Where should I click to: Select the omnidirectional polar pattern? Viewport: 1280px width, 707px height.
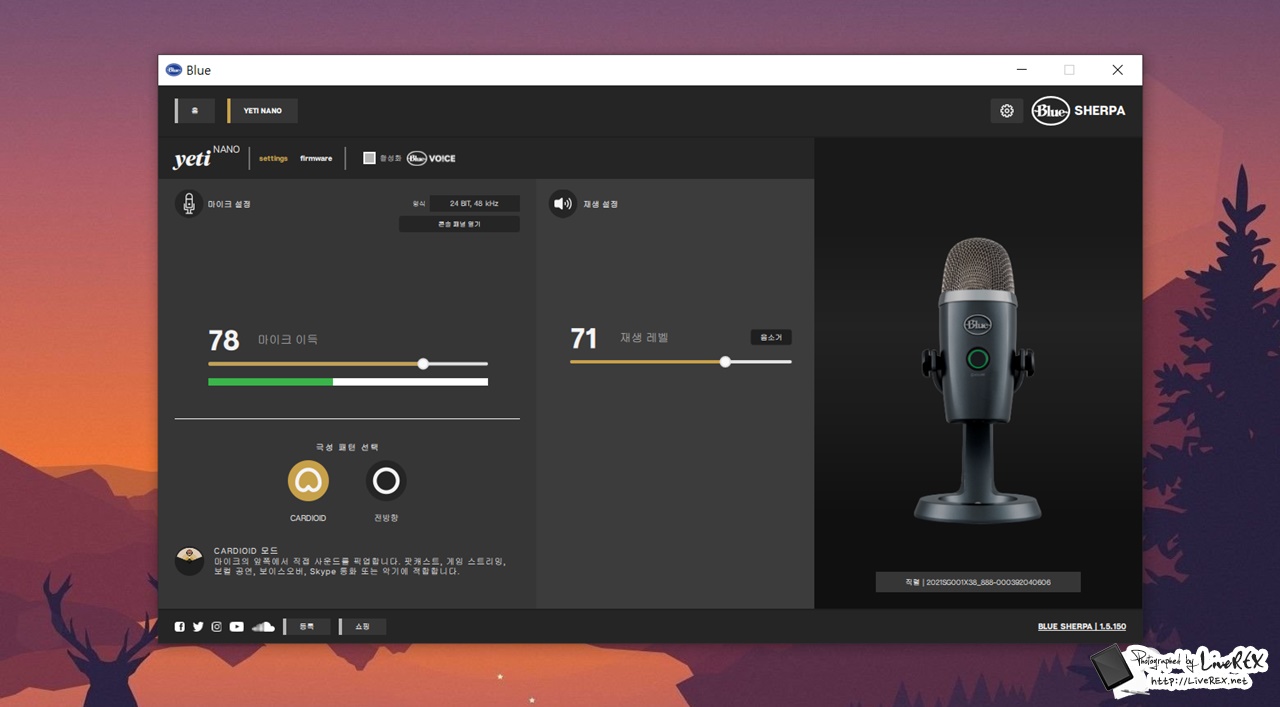point(386,481)
